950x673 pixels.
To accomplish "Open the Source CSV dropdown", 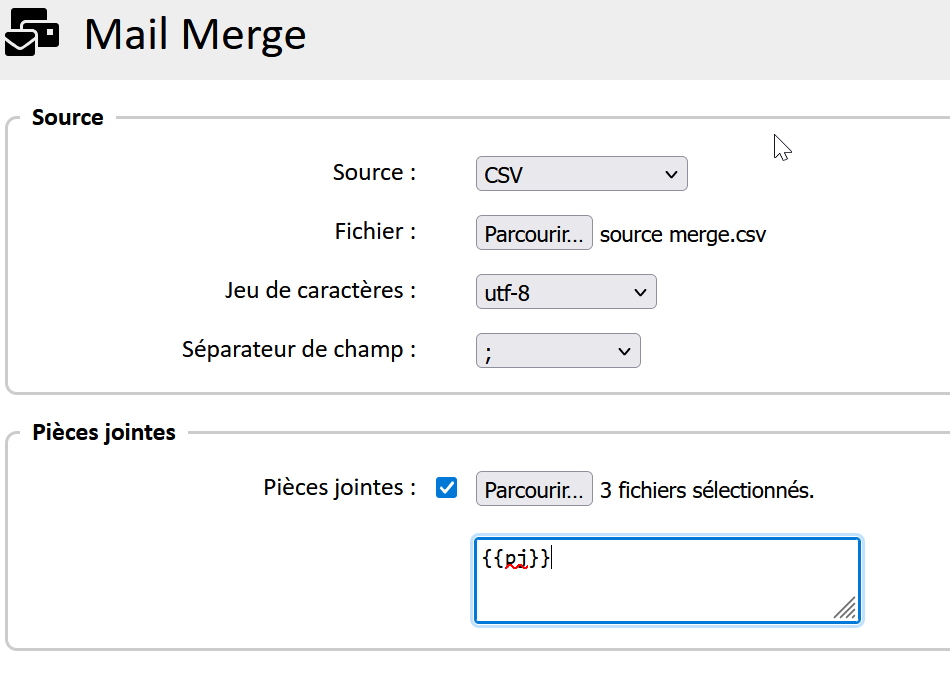I will pyautogui.click(x=581, y=175).
